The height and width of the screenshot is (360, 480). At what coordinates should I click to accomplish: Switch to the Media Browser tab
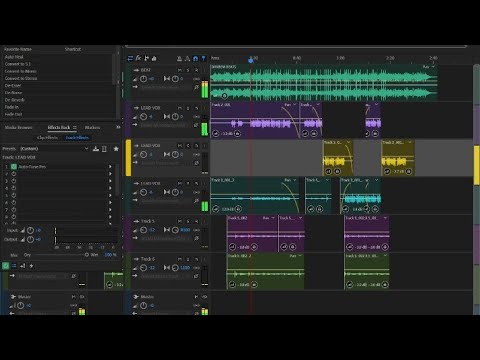click(x=18, y=127)
